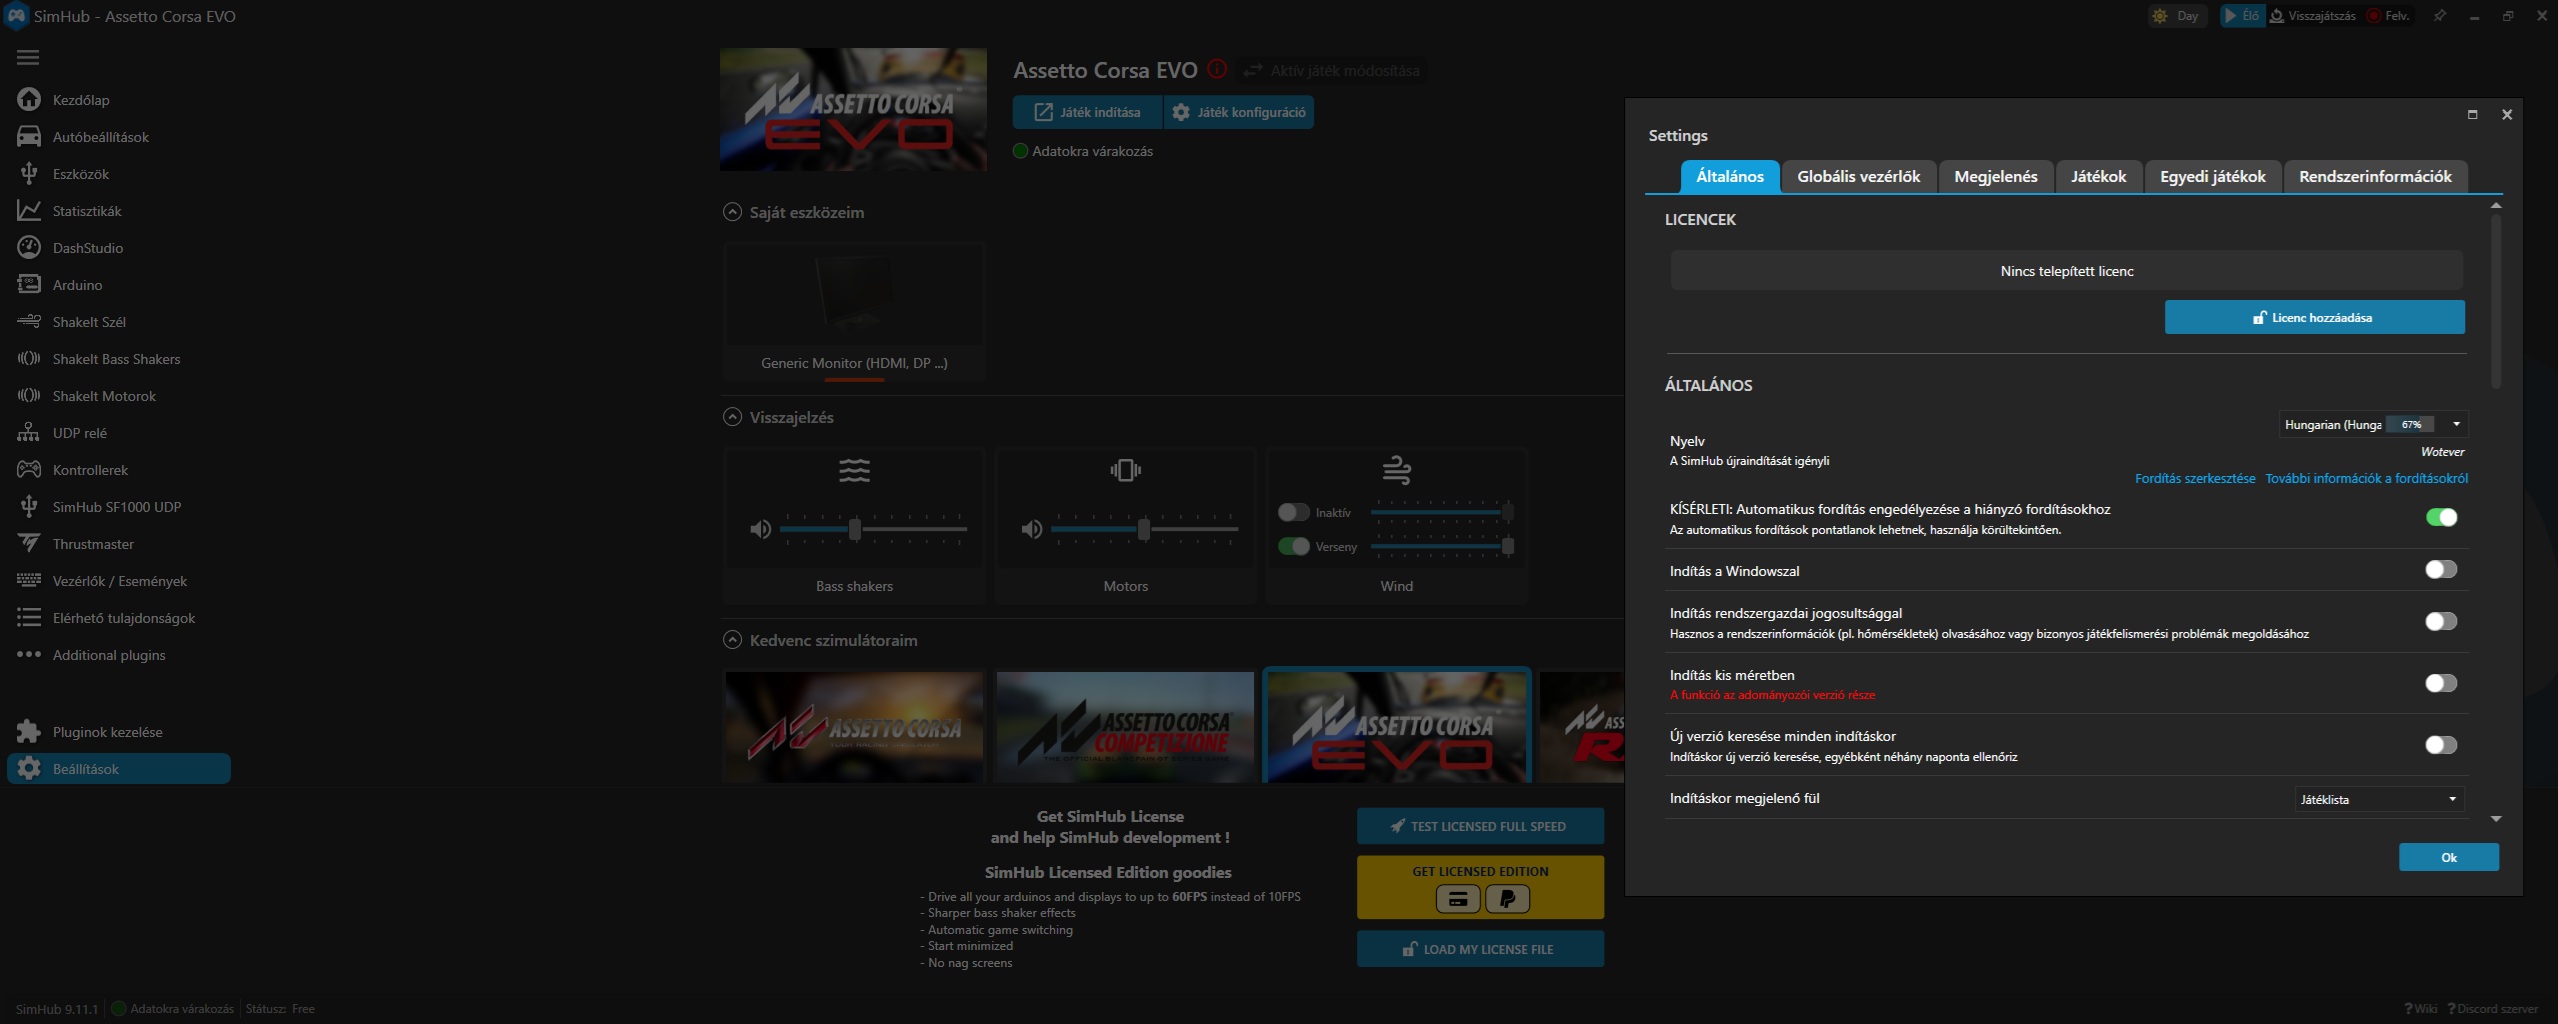Open the Hungarian language dropdown

point(2456,424)
